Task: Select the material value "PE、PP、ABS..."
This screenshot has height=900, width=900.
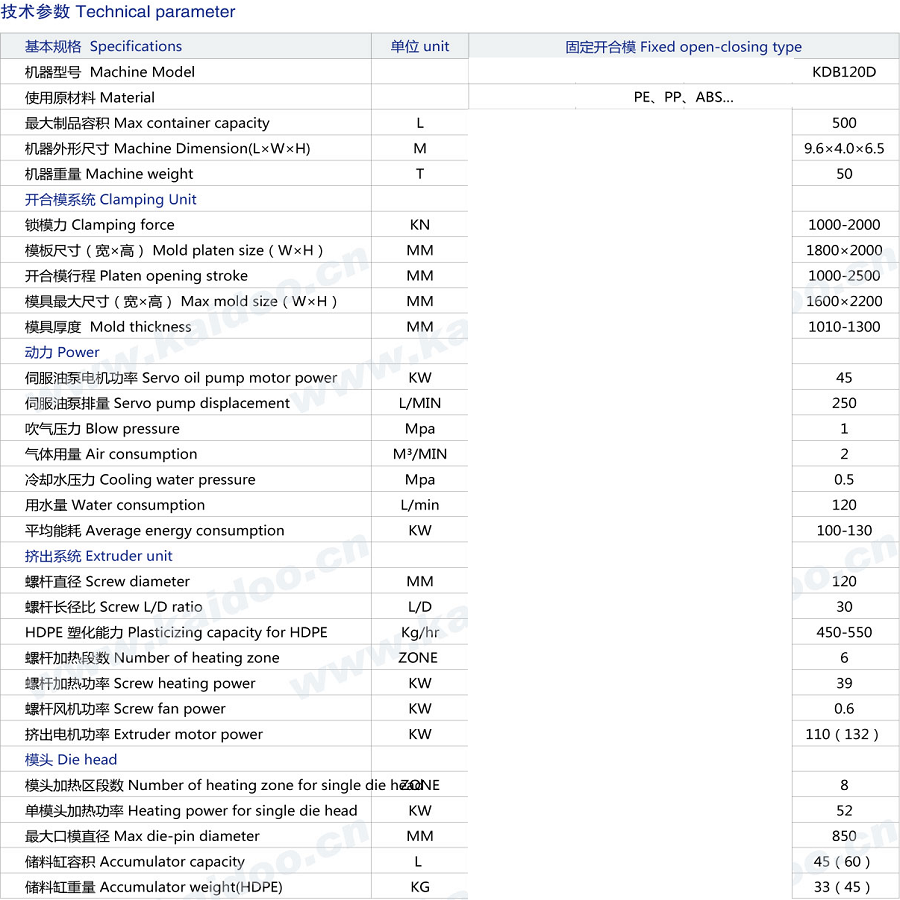Action: point(683,97)
